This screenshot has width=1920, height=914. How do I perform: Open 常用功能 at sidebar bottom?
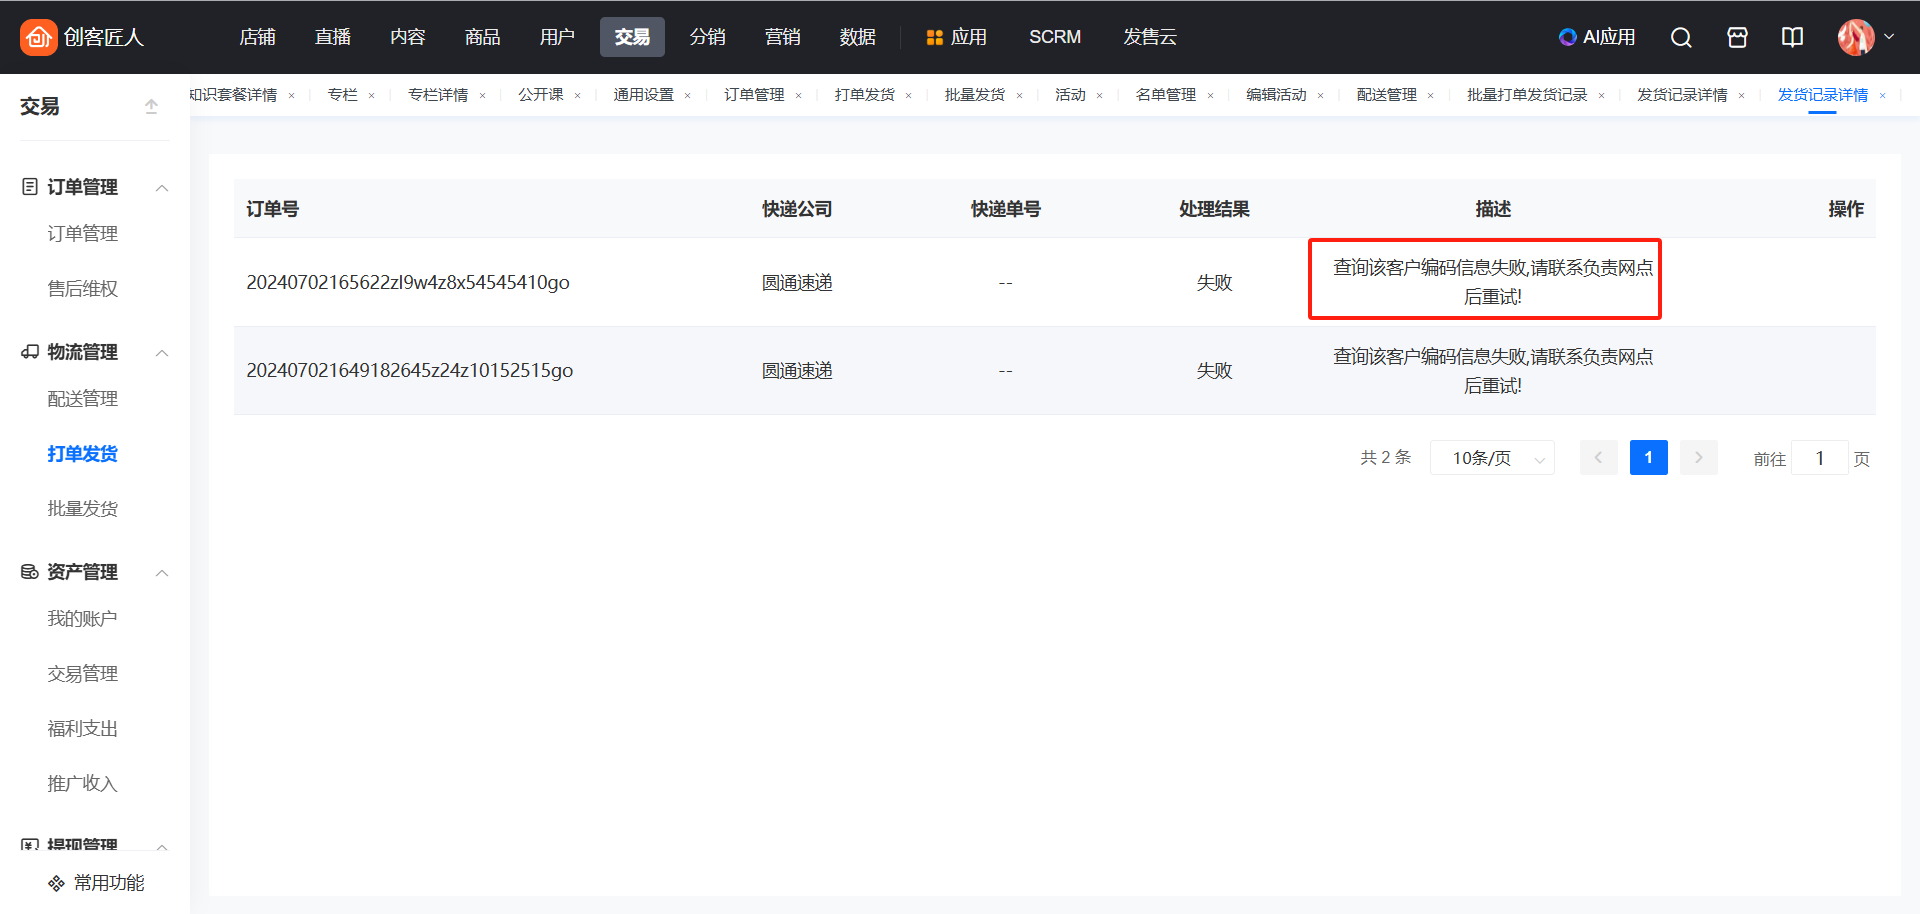97,883
